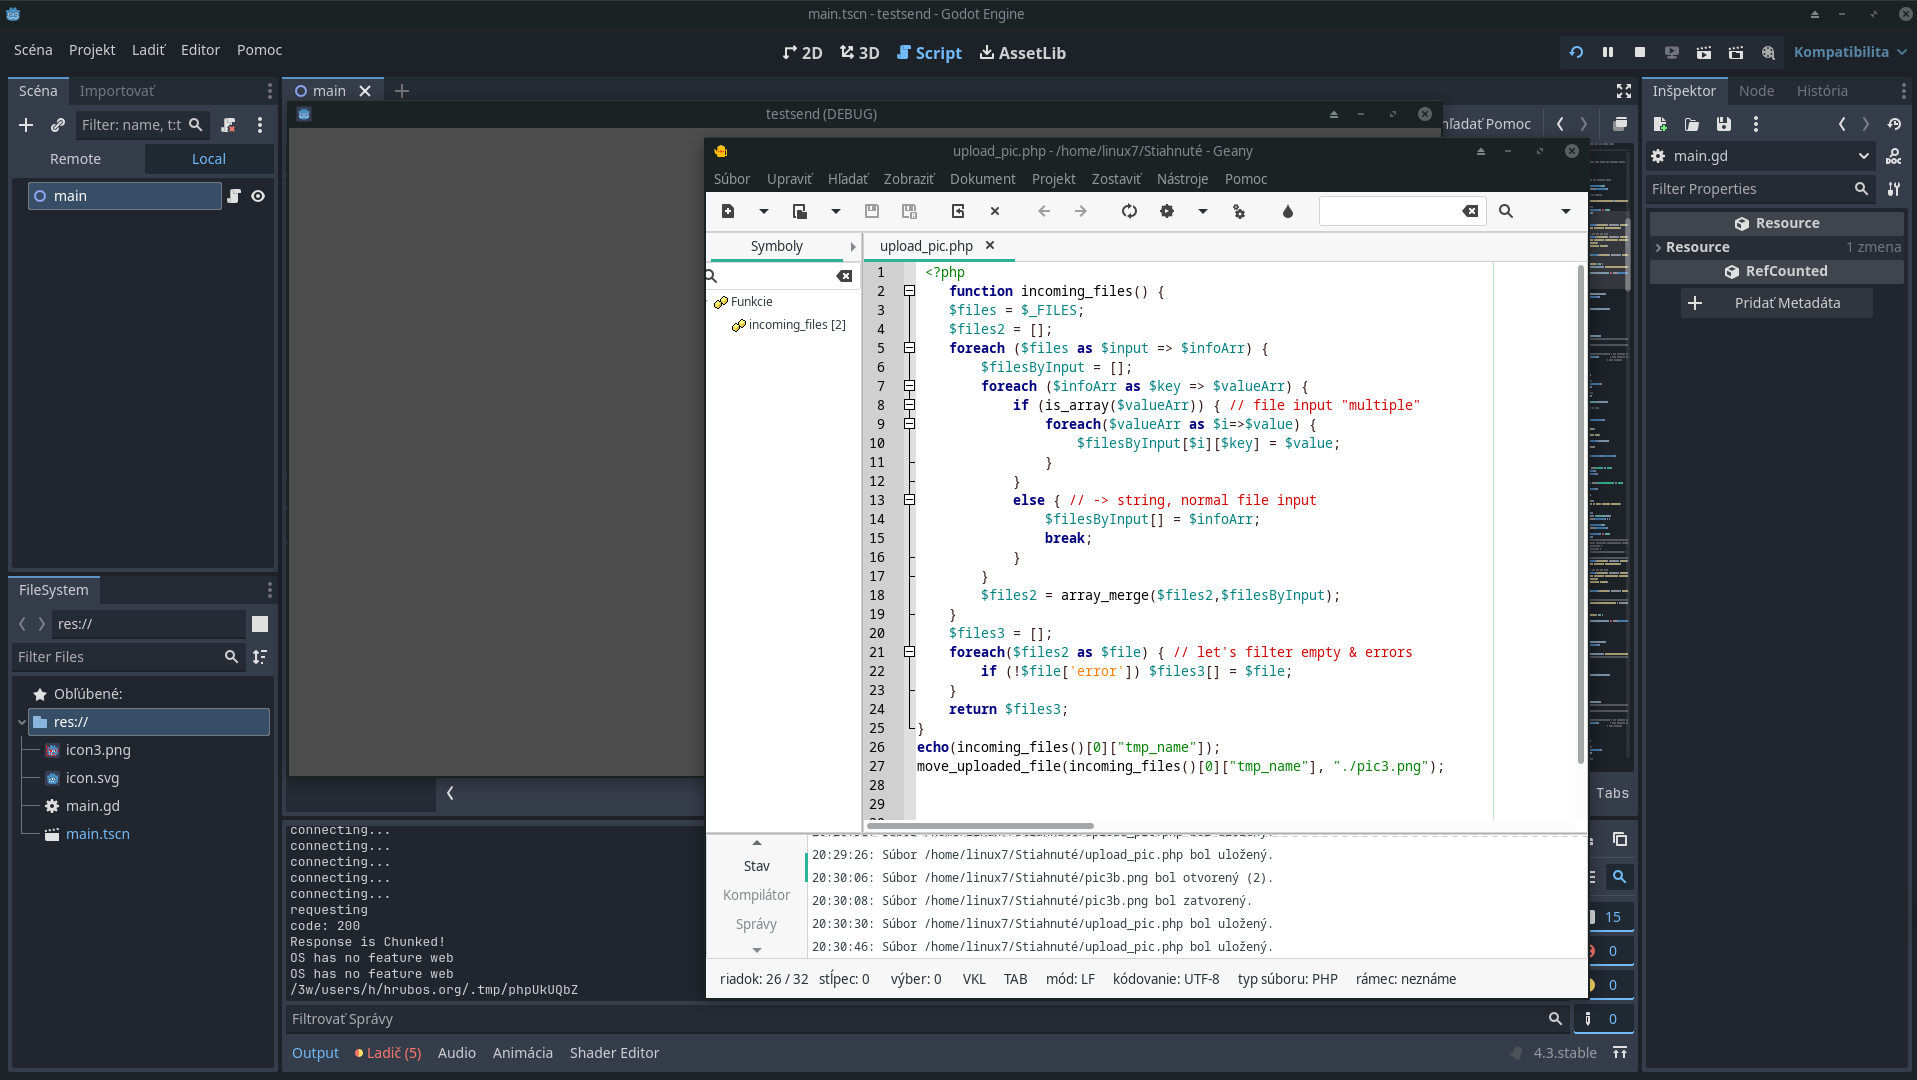Screen dimensions: 1917x1080
Task: Add a new child node in Scene panel
Action: [26, 125]
